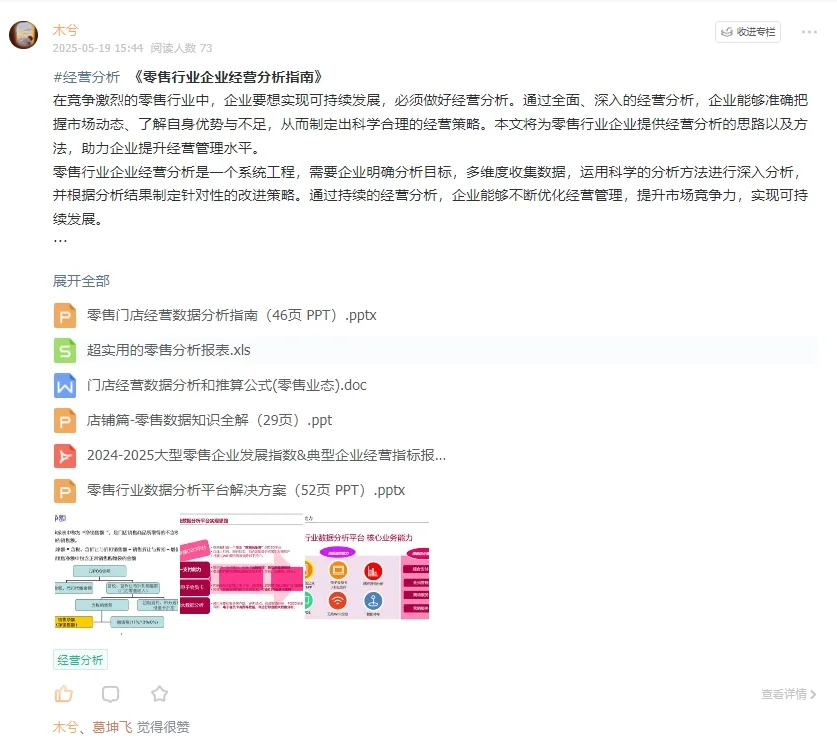Screen dimensions: 837x744
Task: Open the first flowchart thumbnail image
Action: (x=116, y=574)
